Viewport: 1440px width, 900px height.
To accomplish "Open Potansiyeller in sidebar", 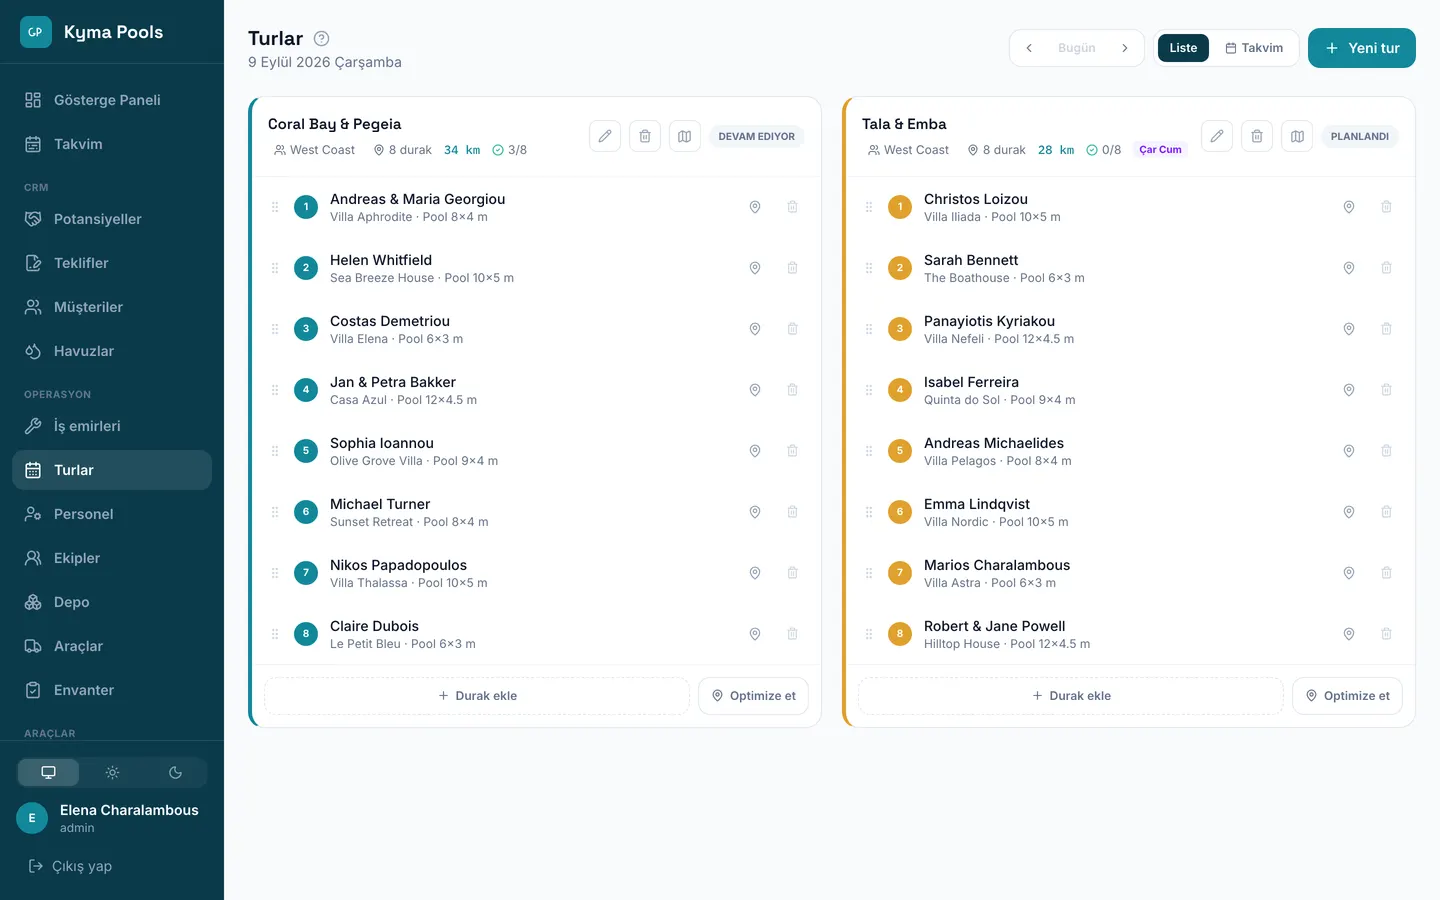I will 112,219.
